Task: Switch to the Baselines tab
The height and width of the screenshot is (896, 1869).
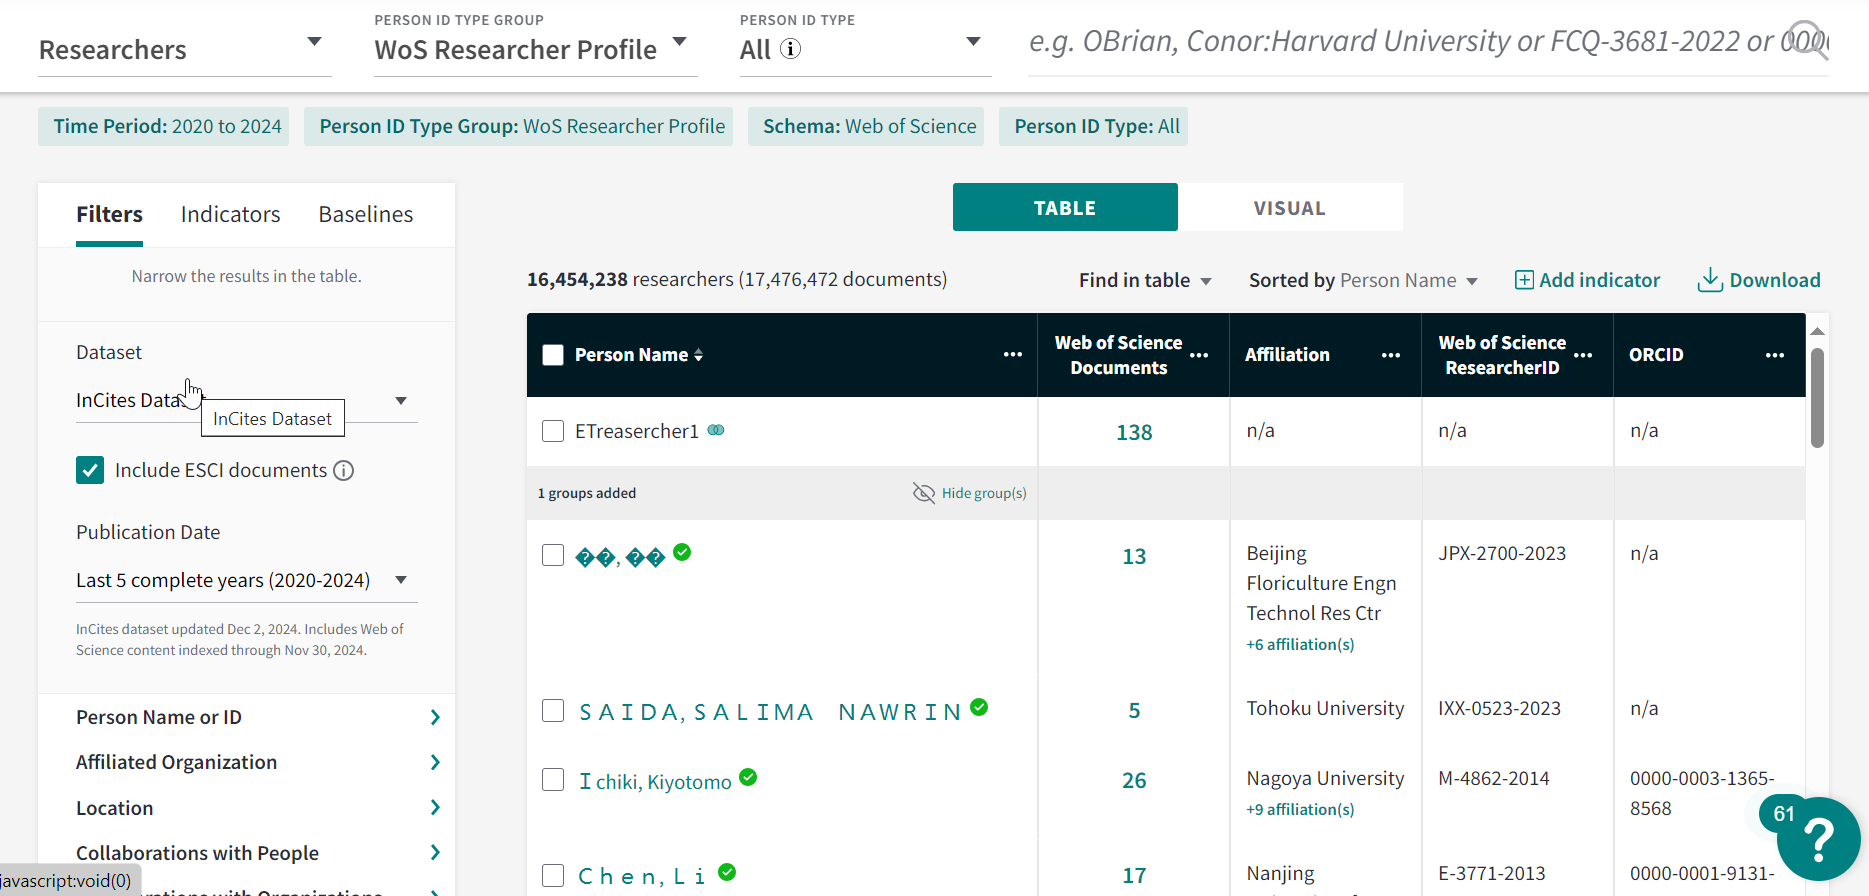Action: 366,214
